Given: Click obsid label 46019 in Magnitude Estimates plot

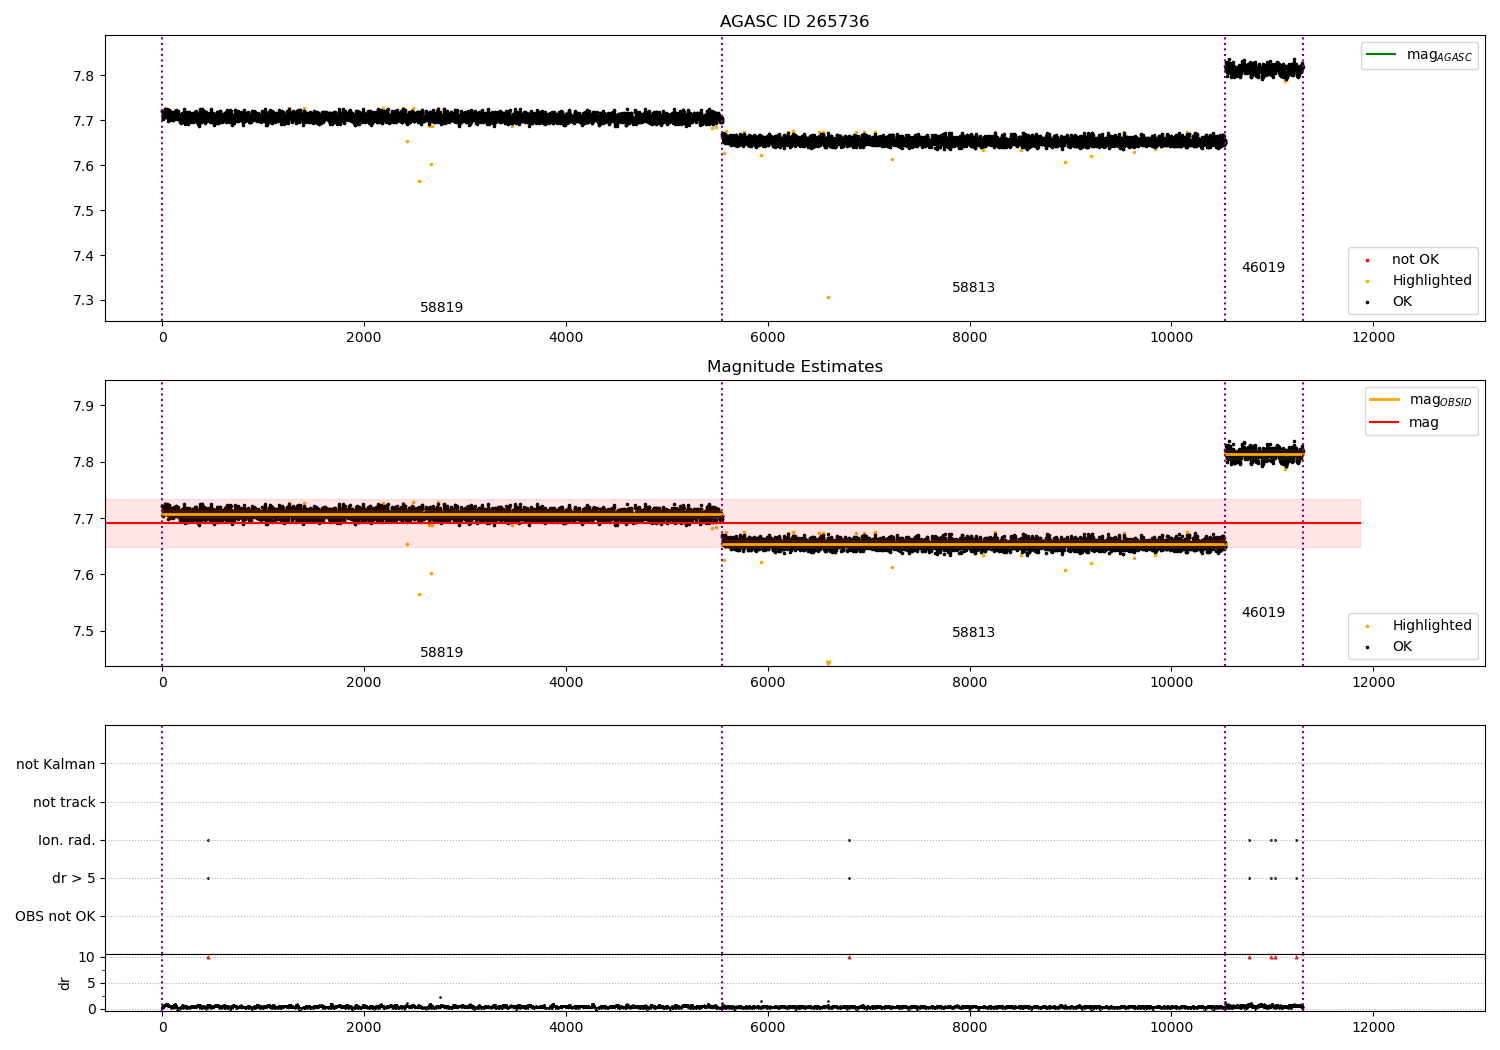Looking at the screenshot, I should 1263,613.
